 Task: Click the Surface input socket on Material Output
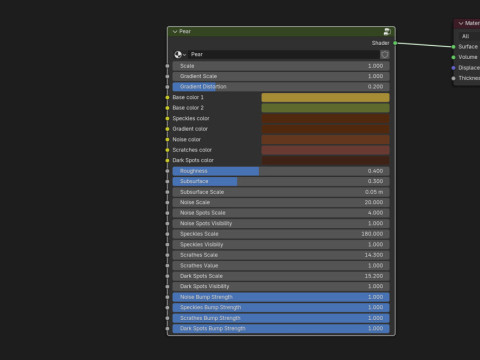point(453,47)
